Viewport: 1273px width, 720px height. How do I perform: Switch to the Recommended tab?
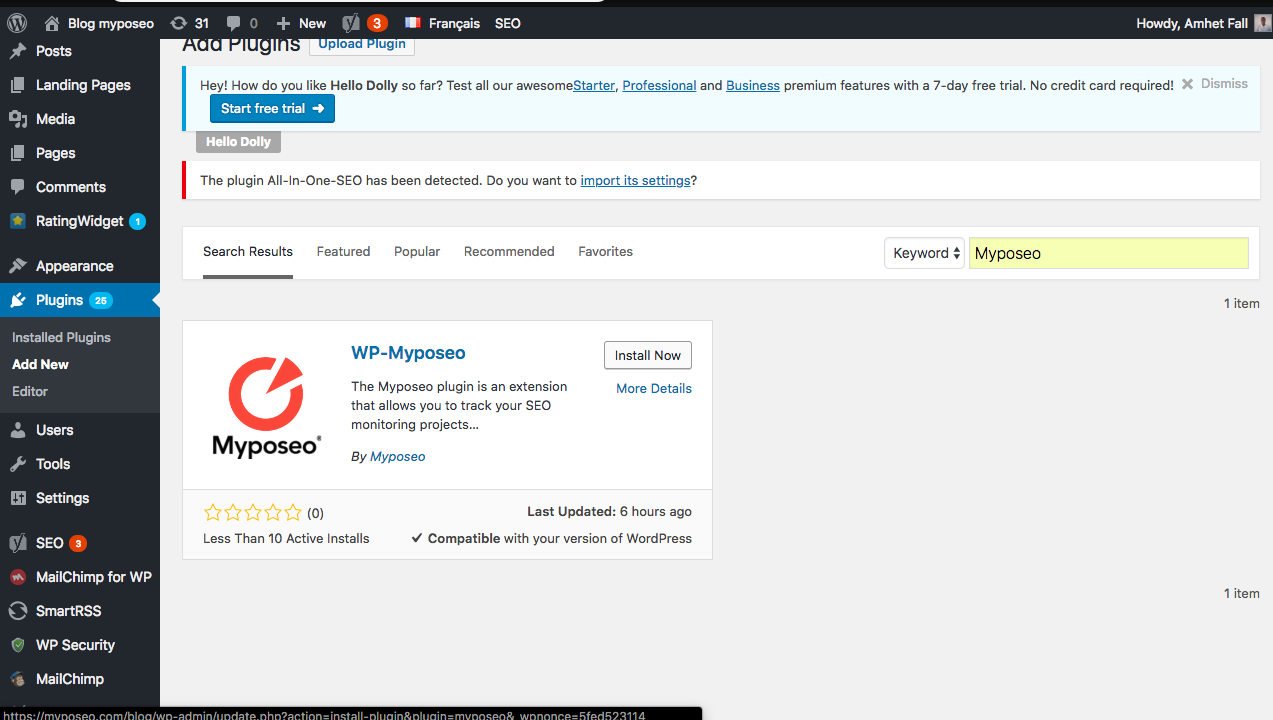click(509, 252)
